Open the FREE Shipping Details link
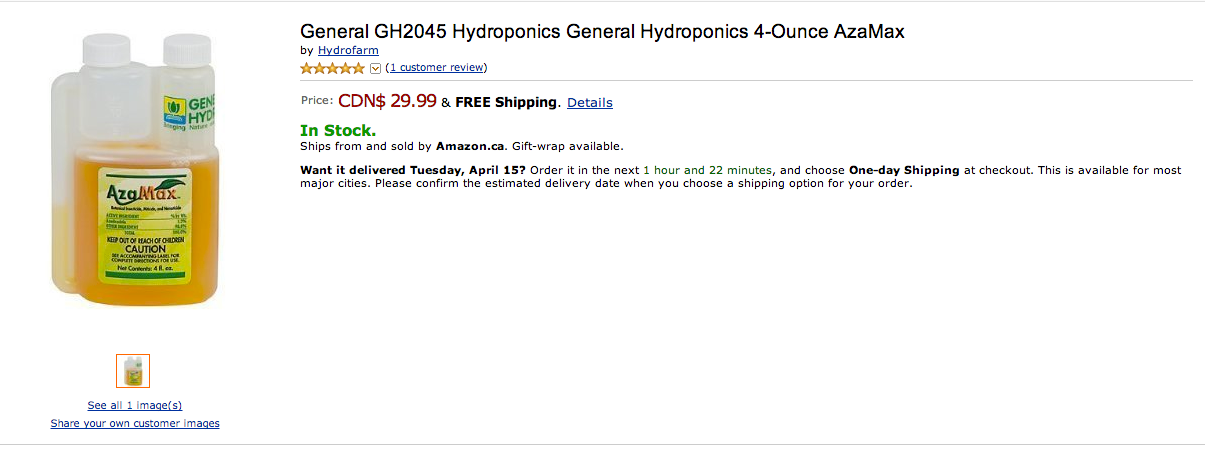 pyautogui.click(x=590, y=103)
